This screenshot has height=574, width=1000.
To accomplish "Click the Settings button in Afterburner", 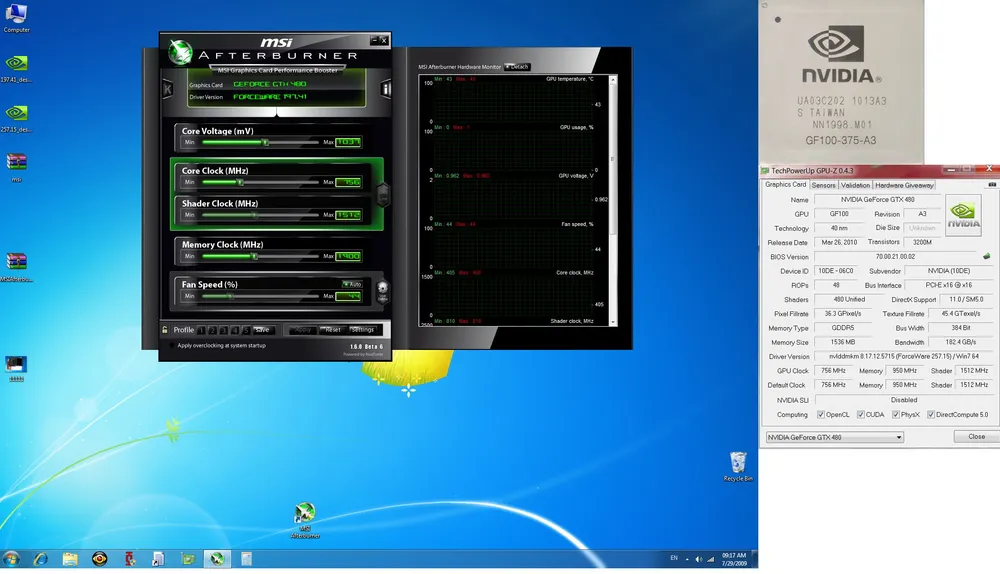I will tap(362, 330).
